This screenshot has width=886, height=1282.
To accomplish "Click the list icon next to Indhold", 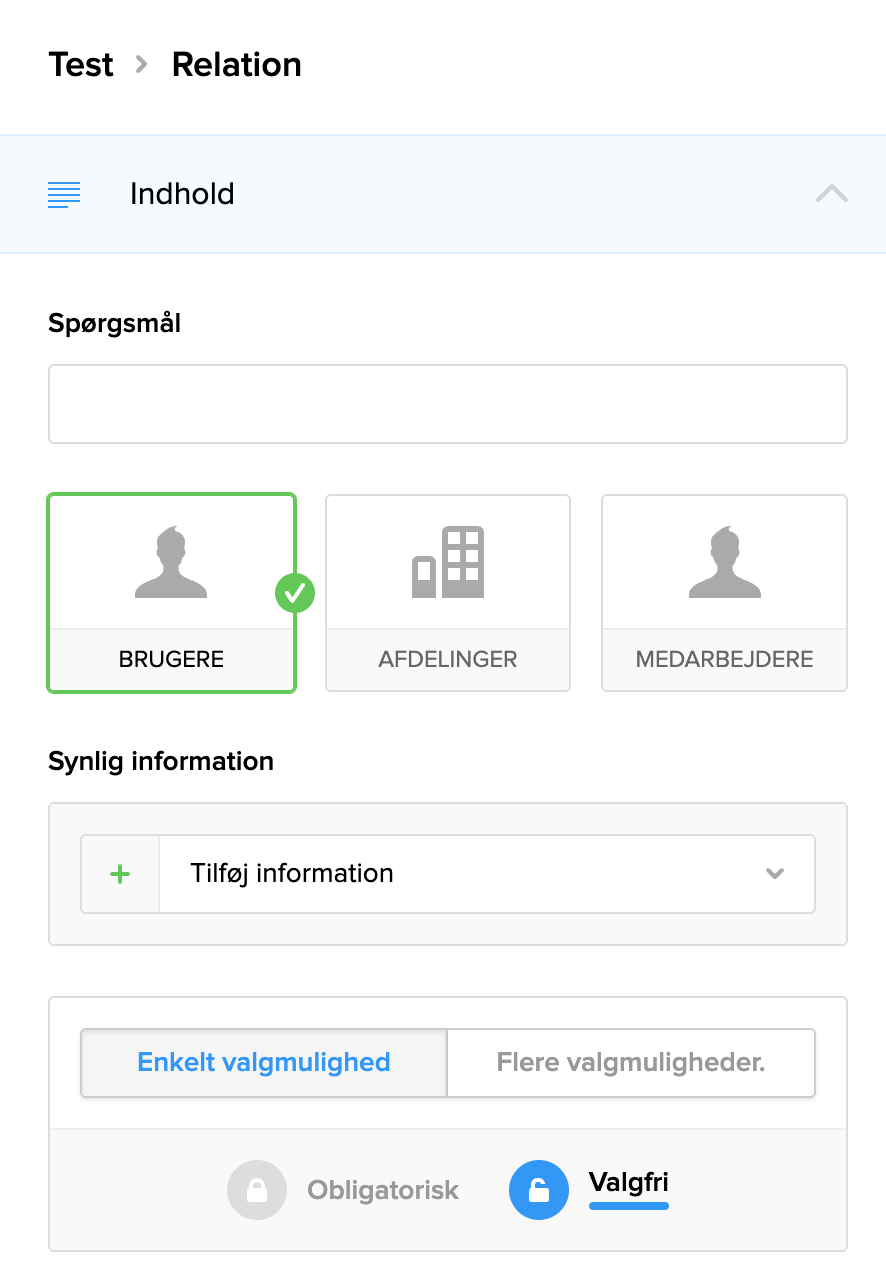I will [x=63, y=194].
